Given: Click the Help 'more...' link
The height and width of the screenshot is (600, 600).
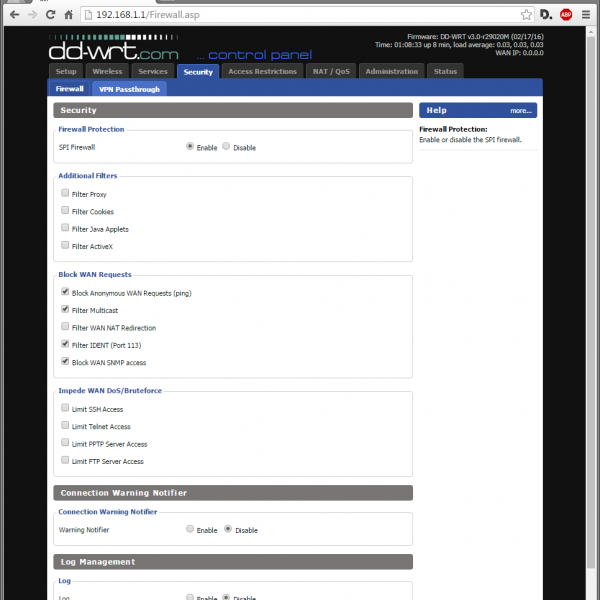Looking at the screenshot, I should tap(520, 111).
